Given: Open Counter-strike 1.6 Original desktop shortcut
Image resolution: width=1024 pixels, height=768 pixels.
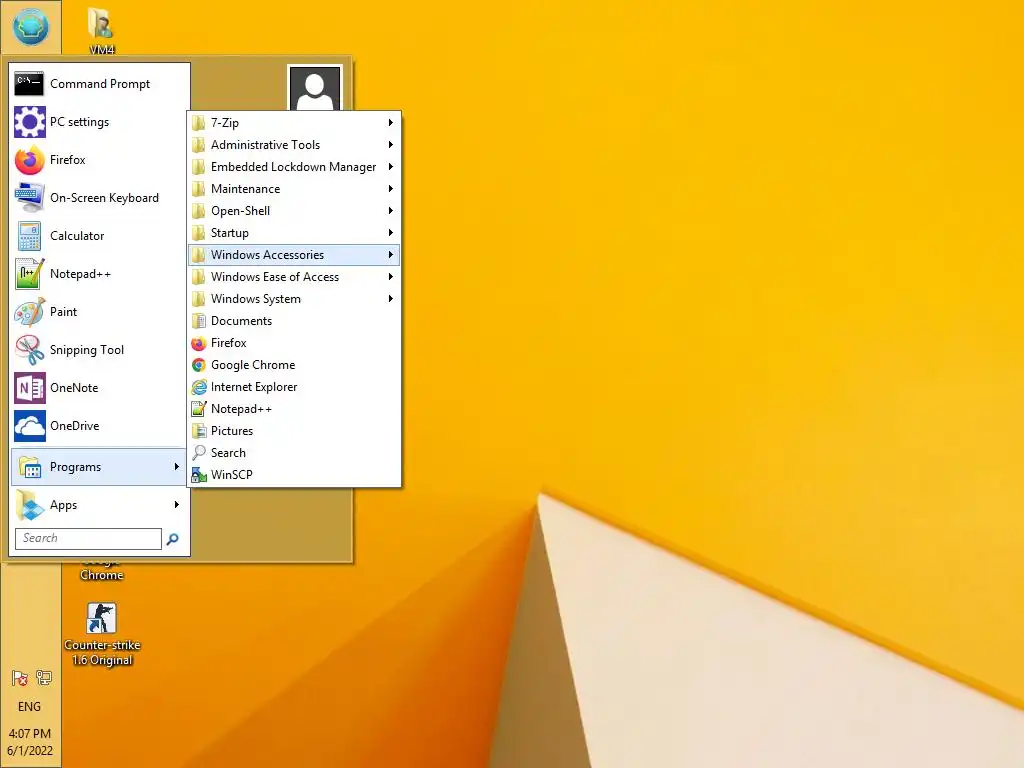Looking at the screenshot, I should point(102,634).
